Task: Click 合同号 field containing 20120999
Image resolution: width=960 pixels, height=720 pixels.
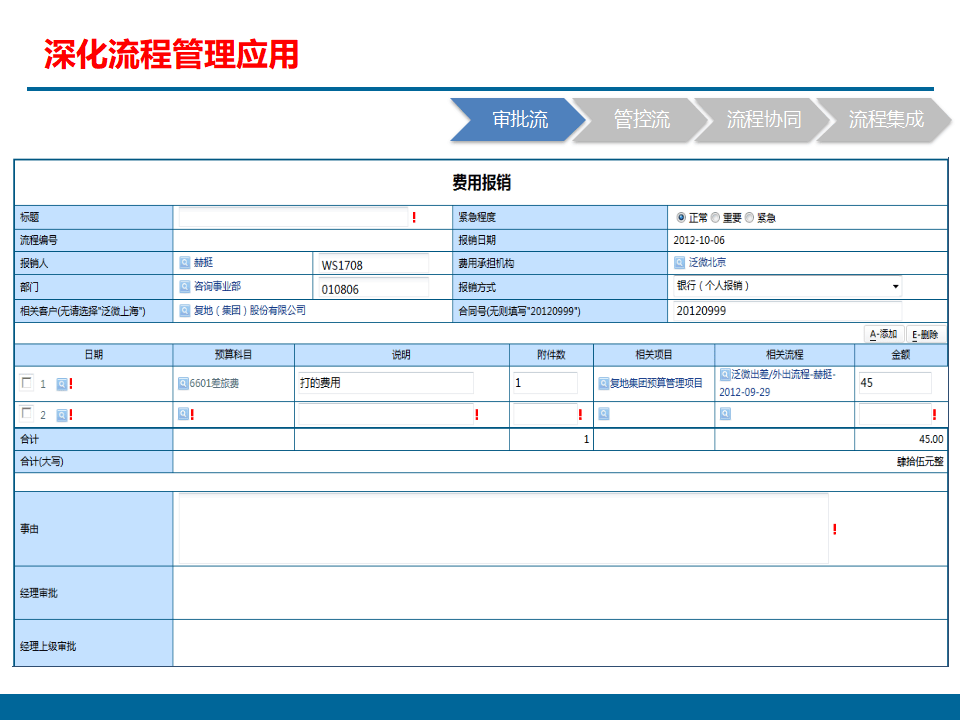Action: [787, 311]
